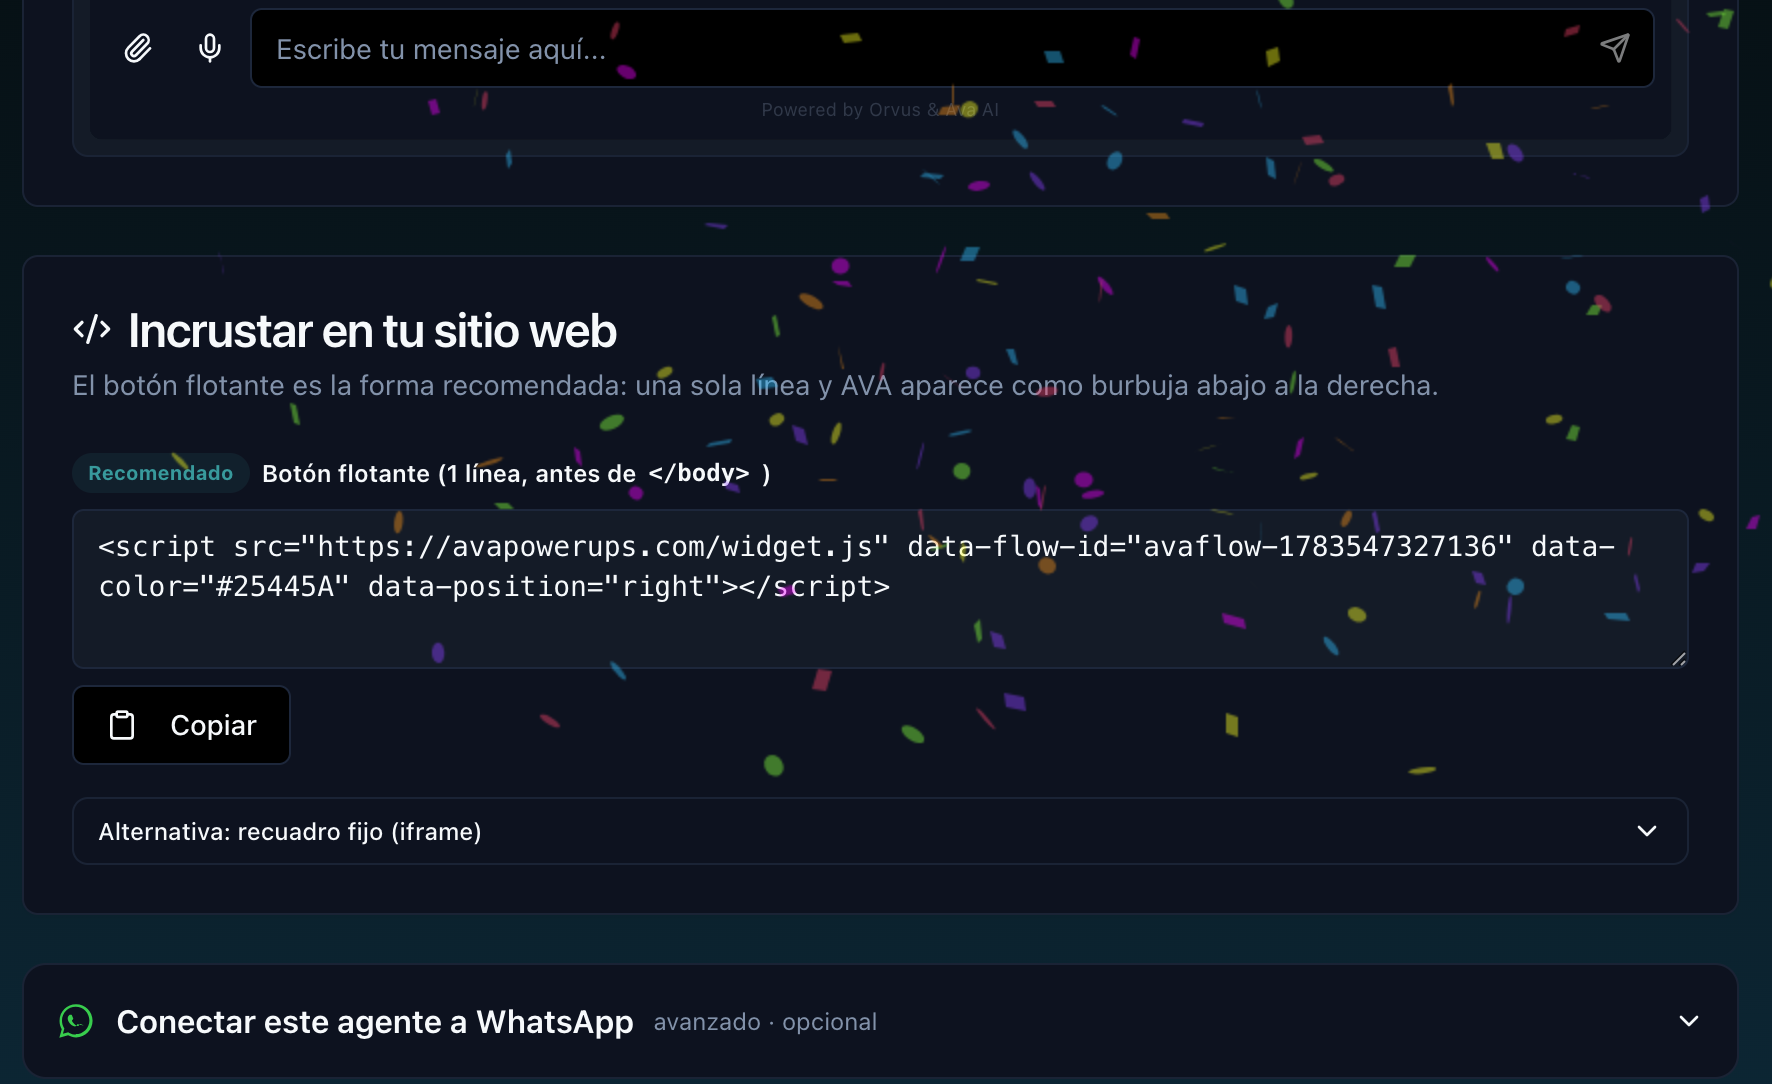Click the 'Incrustar en tu sitio web' heading

(x=372, y=331)
